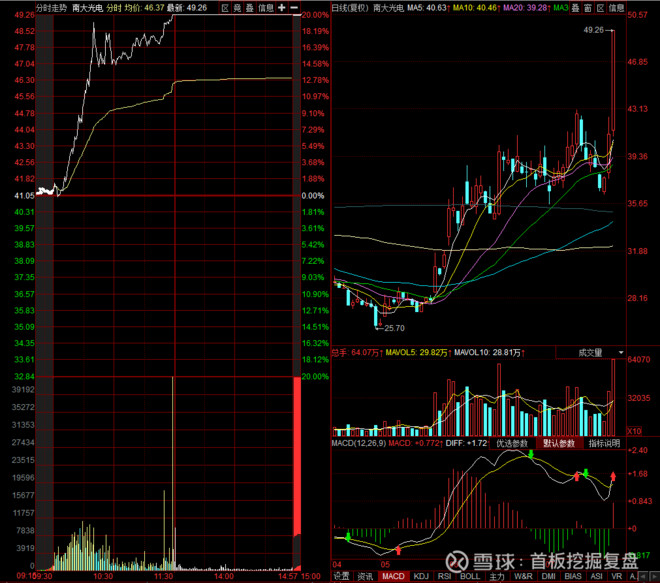Screen dimensions: 660x583
Task: Click the 叠 overlay button on the daily K-line chart
Action: (x=575, y=8)
